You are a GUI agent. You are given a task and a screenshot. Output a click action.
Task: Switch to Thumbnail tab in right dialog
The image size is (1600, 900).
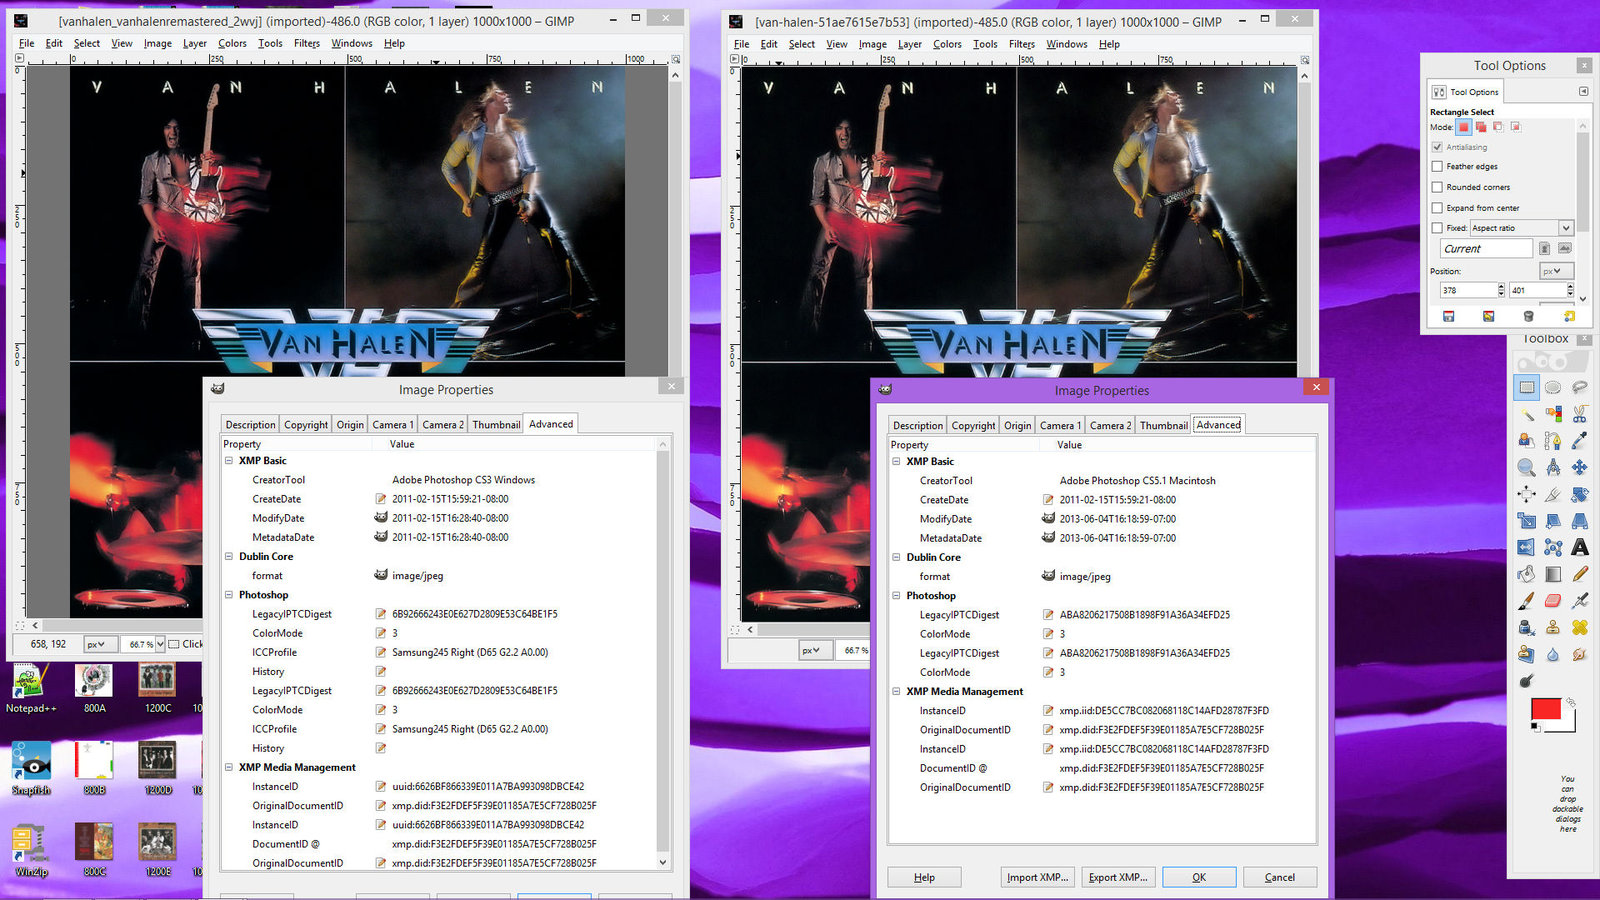pyautogui.click(x=1164, y=426)
